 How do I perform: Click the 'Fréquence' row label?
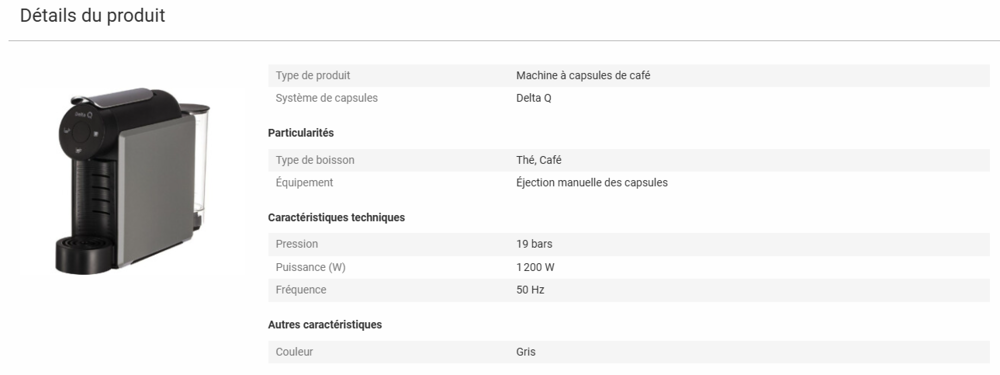[x=301, y=290]
